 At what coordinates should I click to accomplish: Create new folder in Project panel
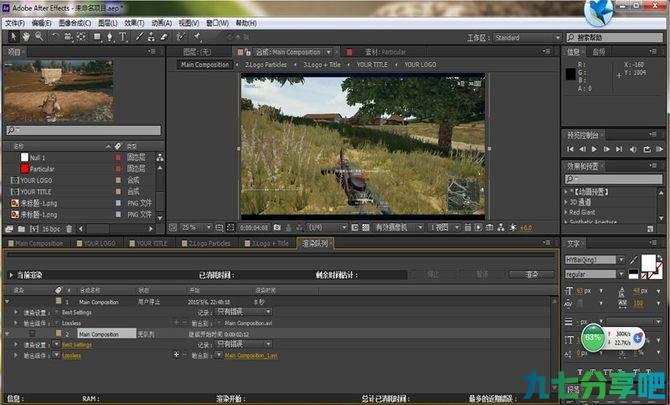[21, 229]
